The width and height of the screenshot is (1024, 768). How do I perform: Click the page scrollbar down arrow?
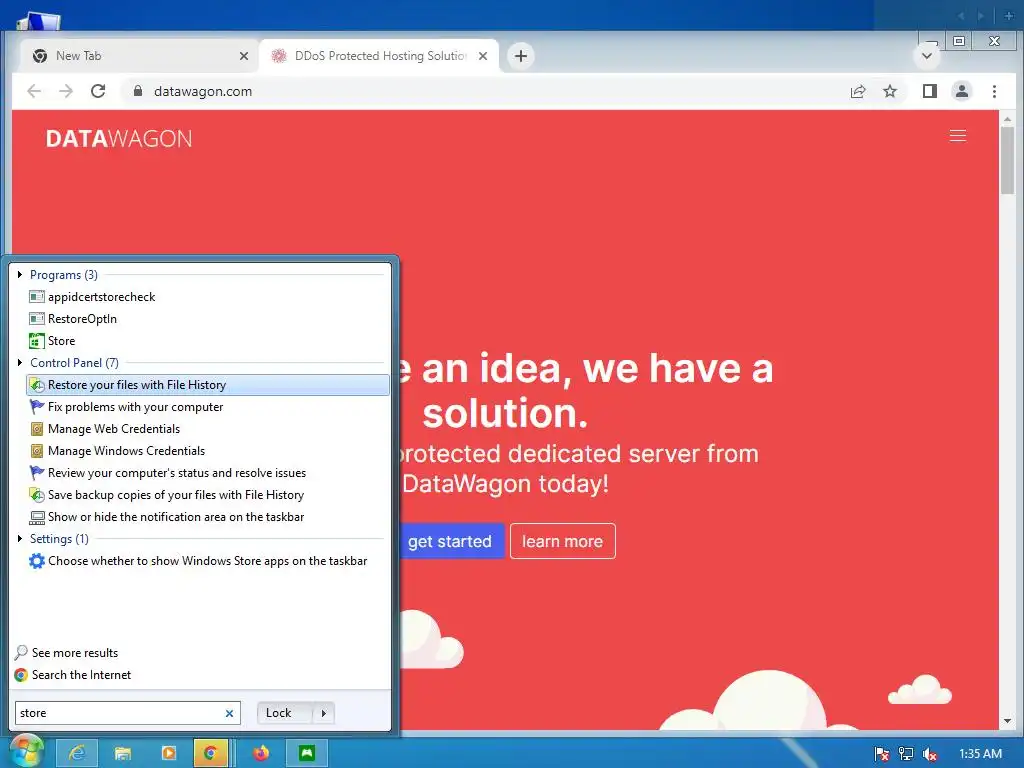click(x=1008, y=721)
